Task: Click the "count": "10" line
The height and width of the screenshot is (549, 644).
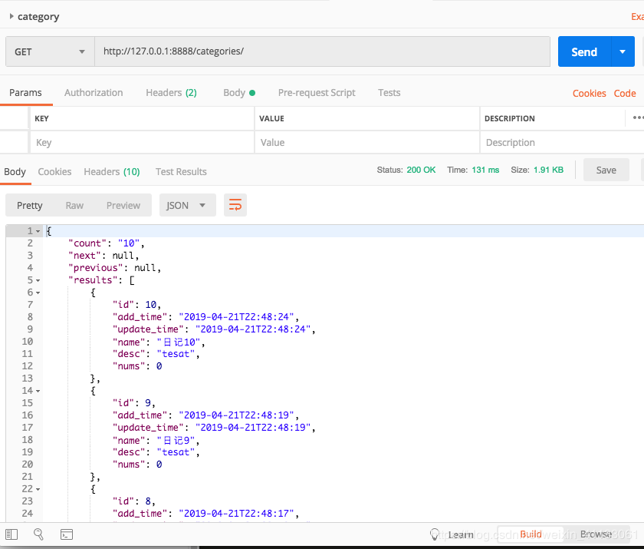Action: point(106,243)
